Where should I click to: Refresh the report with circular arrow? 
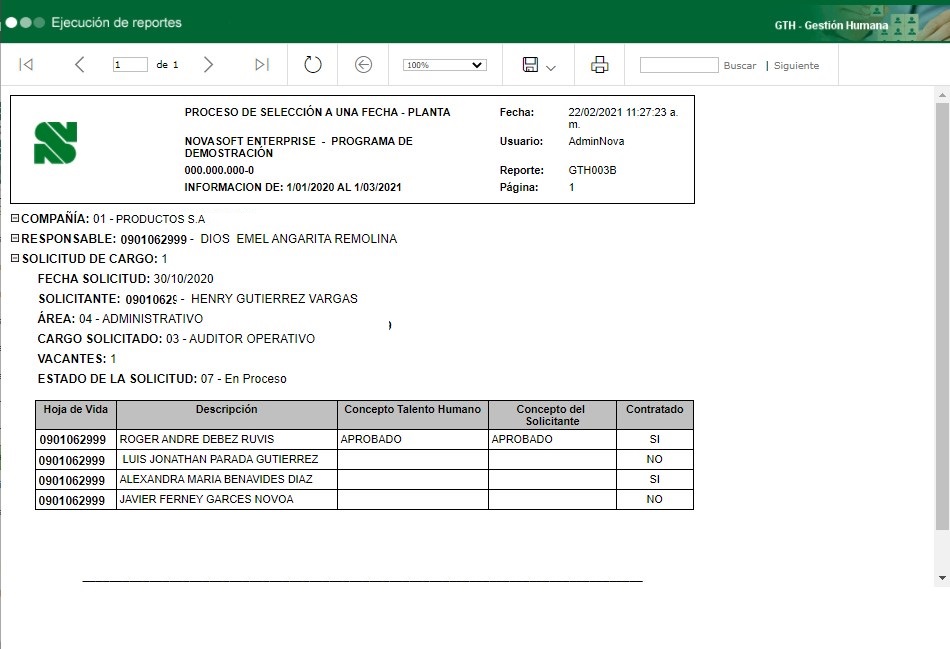(x=313, y=65)
